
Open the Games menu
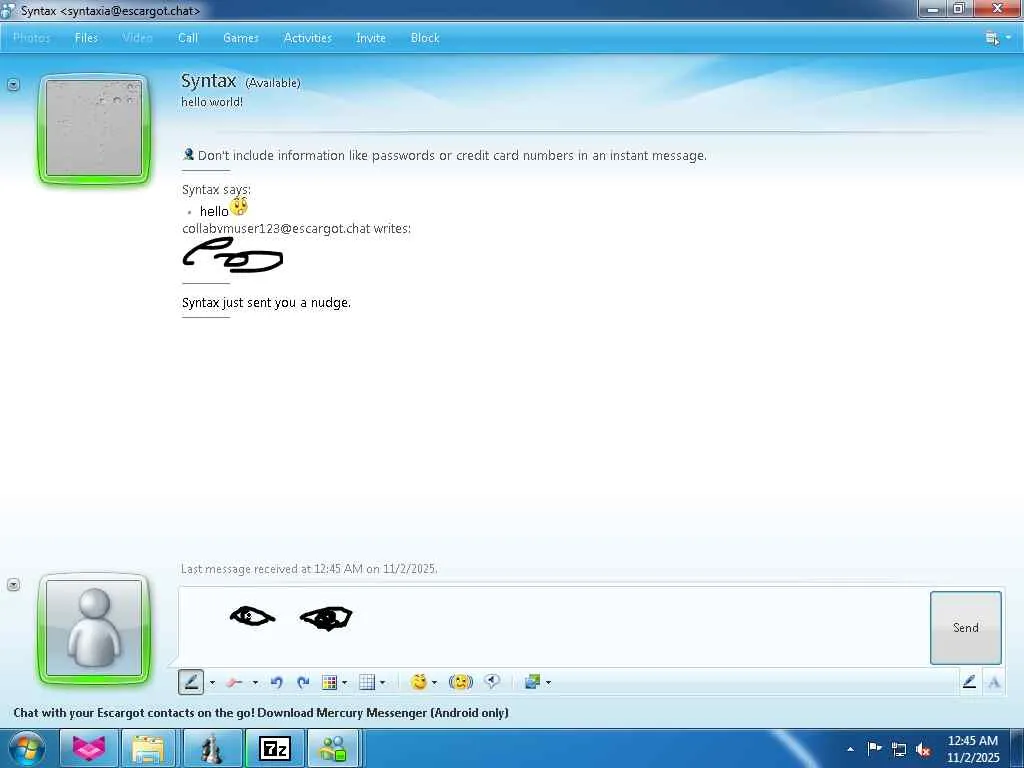point(241,38)
